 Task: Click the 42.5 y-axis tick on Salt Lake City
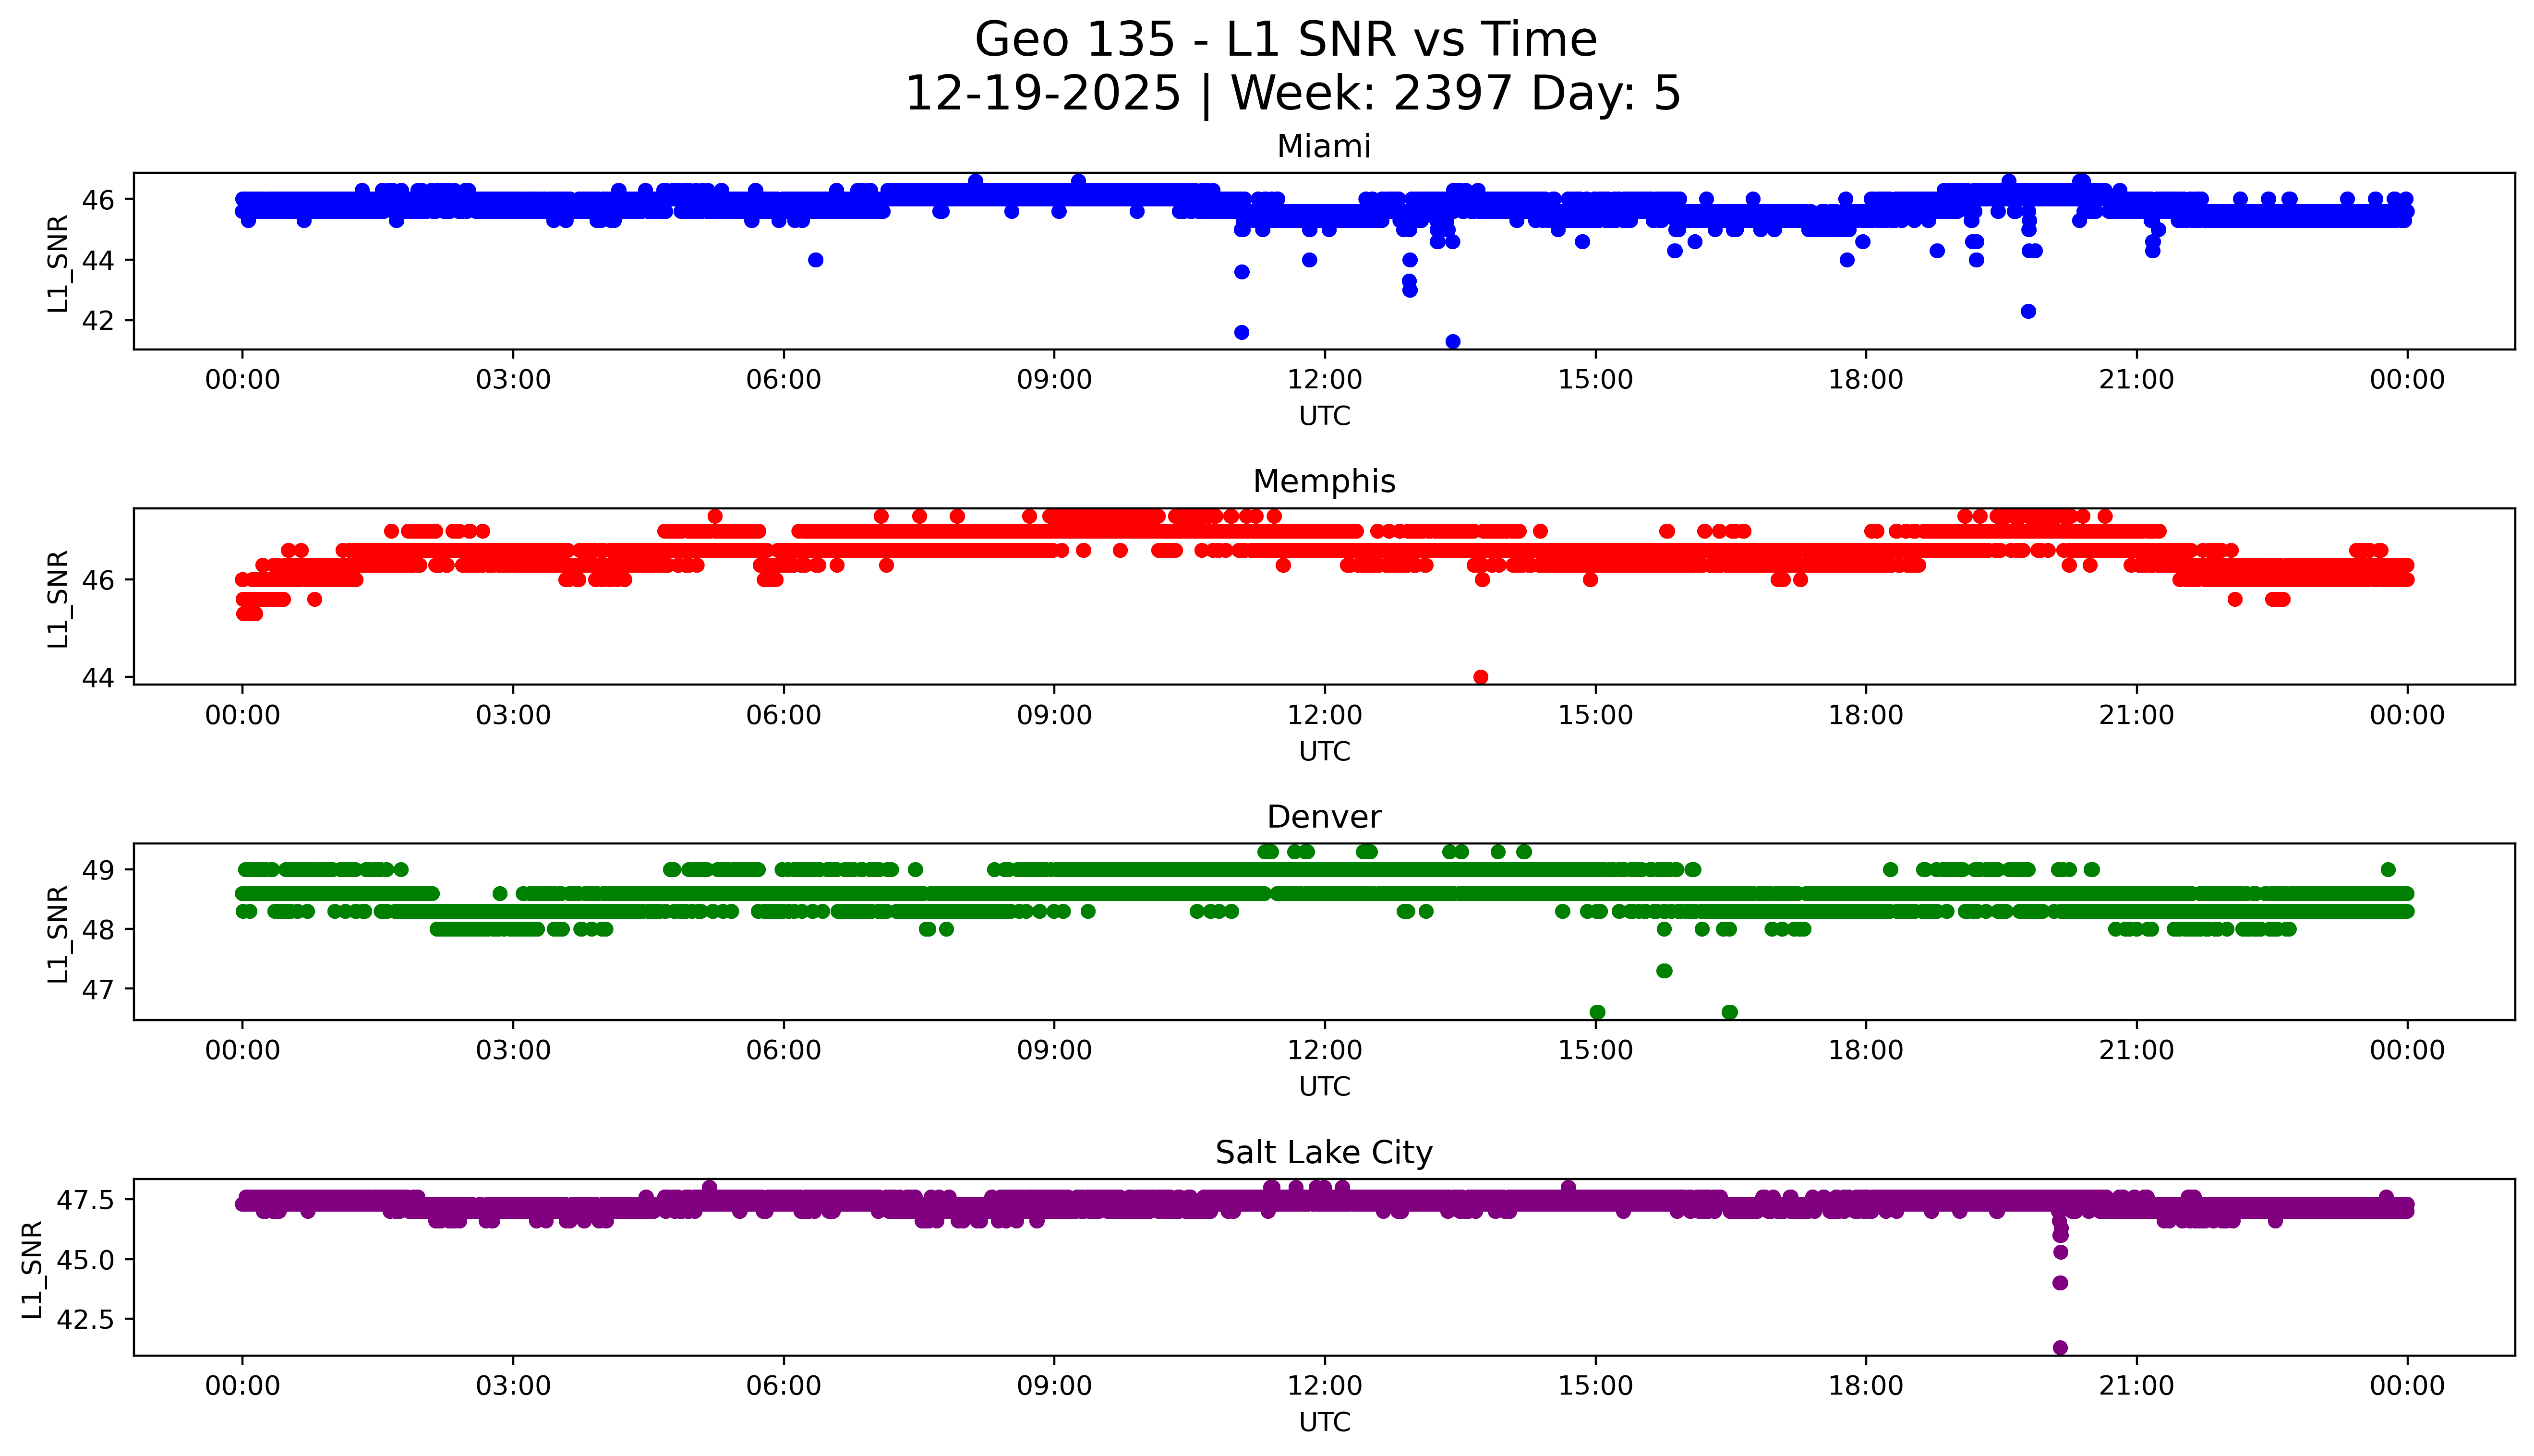86,1319
